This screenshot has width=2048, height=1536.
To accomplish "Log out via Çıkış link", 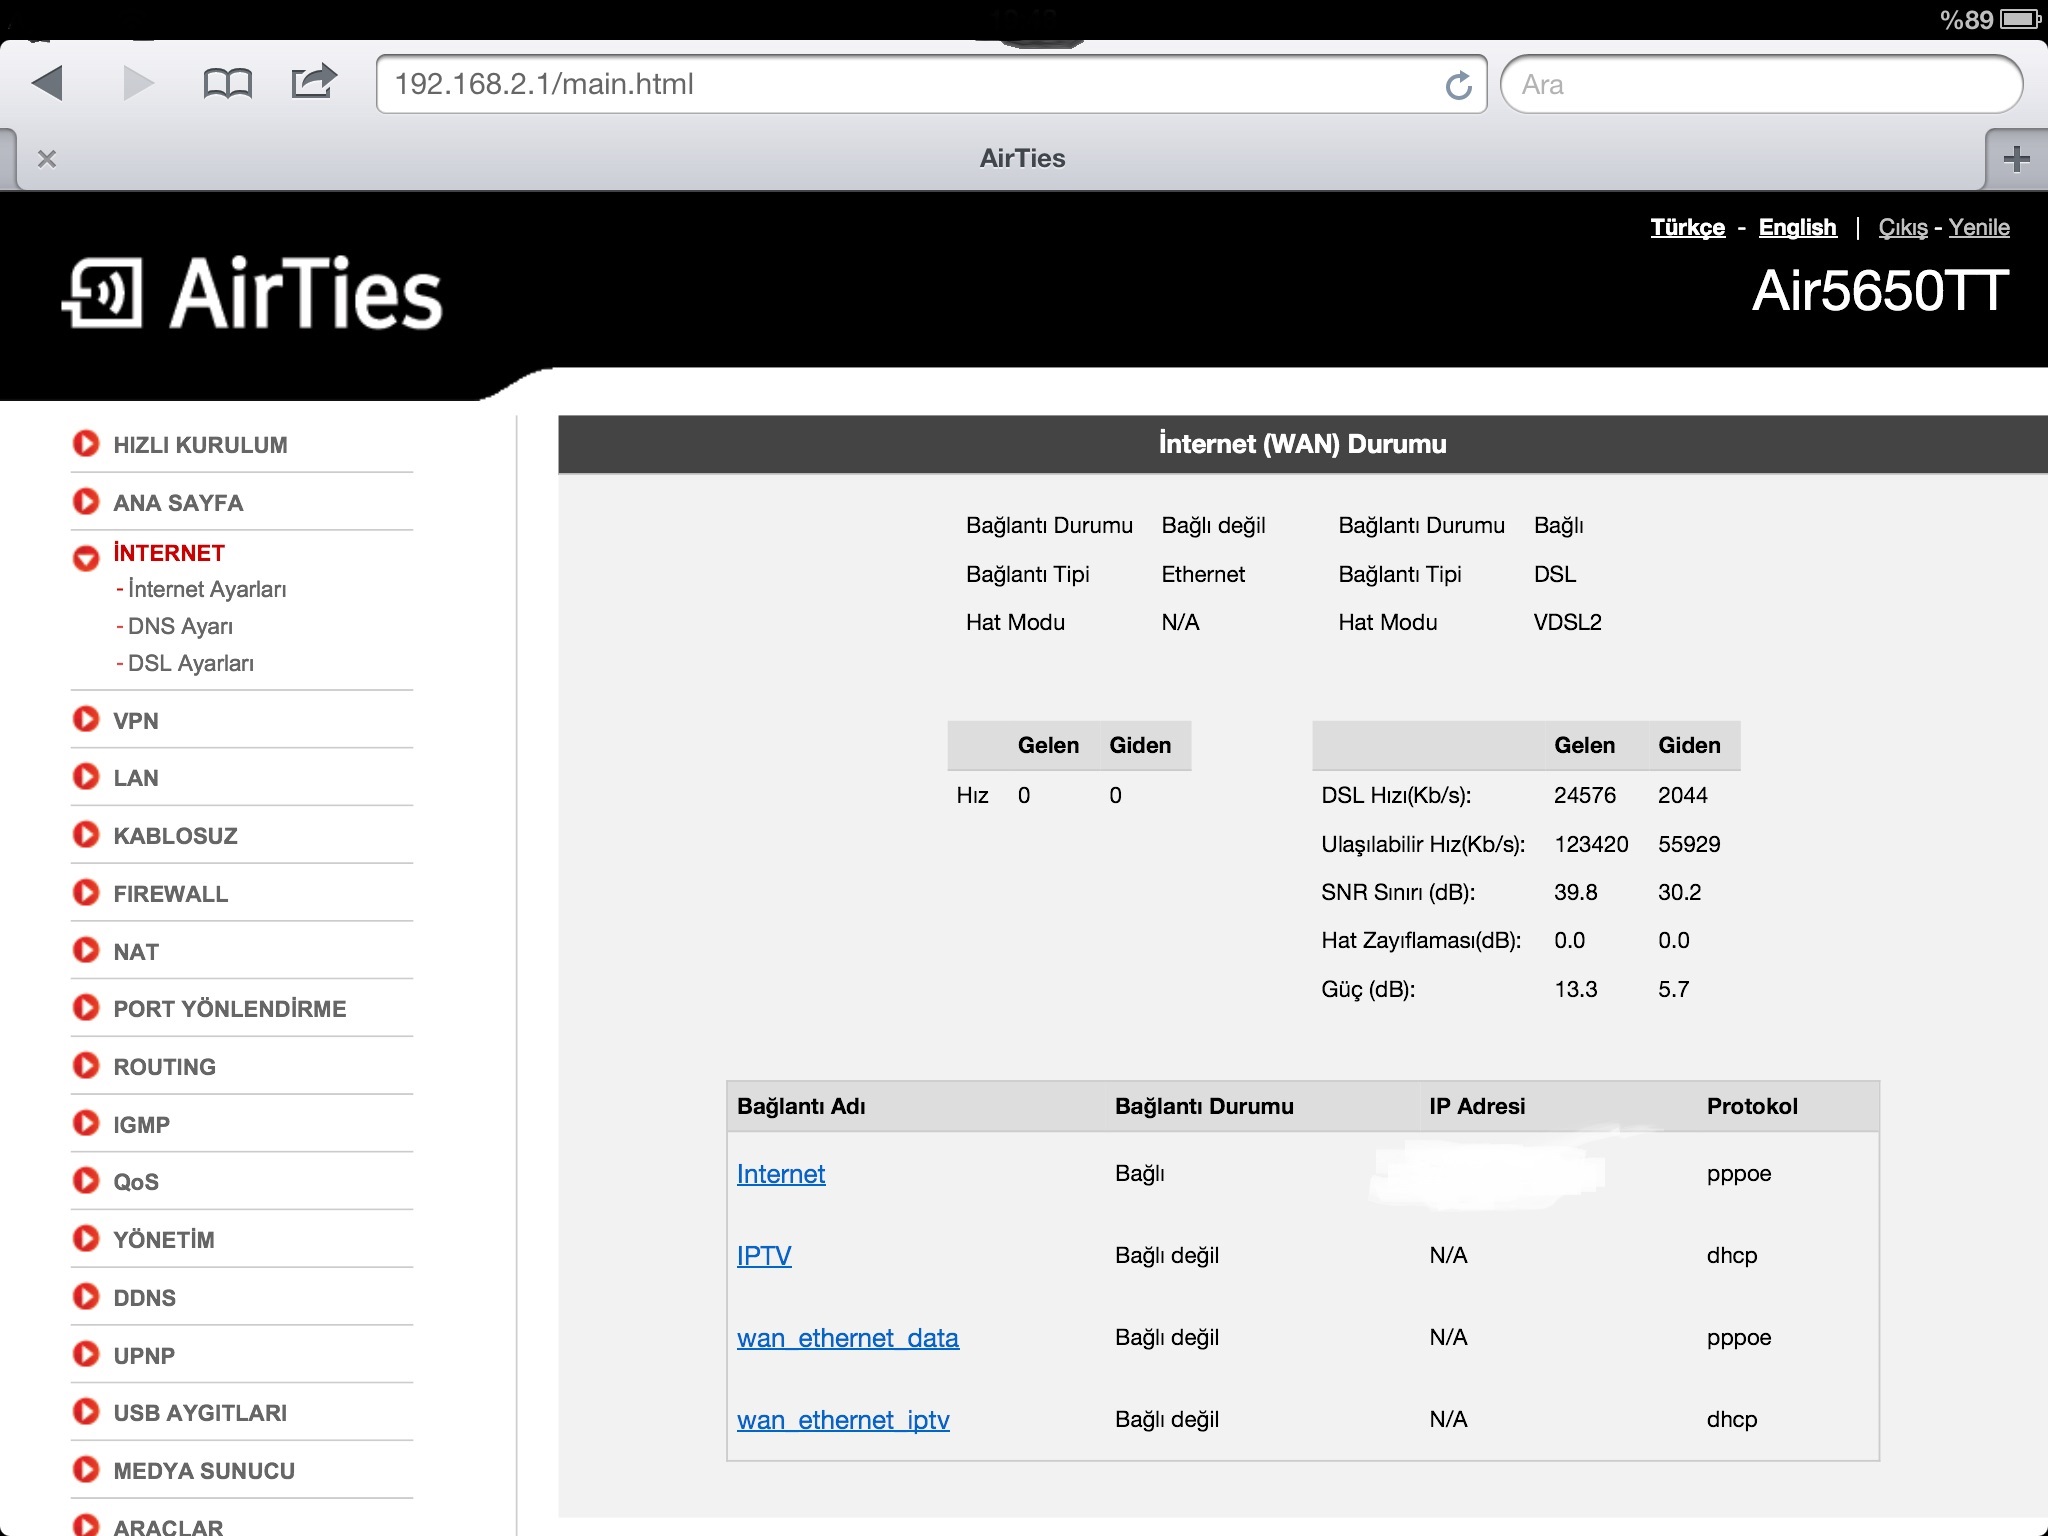I will click(x=1902, y=227).
